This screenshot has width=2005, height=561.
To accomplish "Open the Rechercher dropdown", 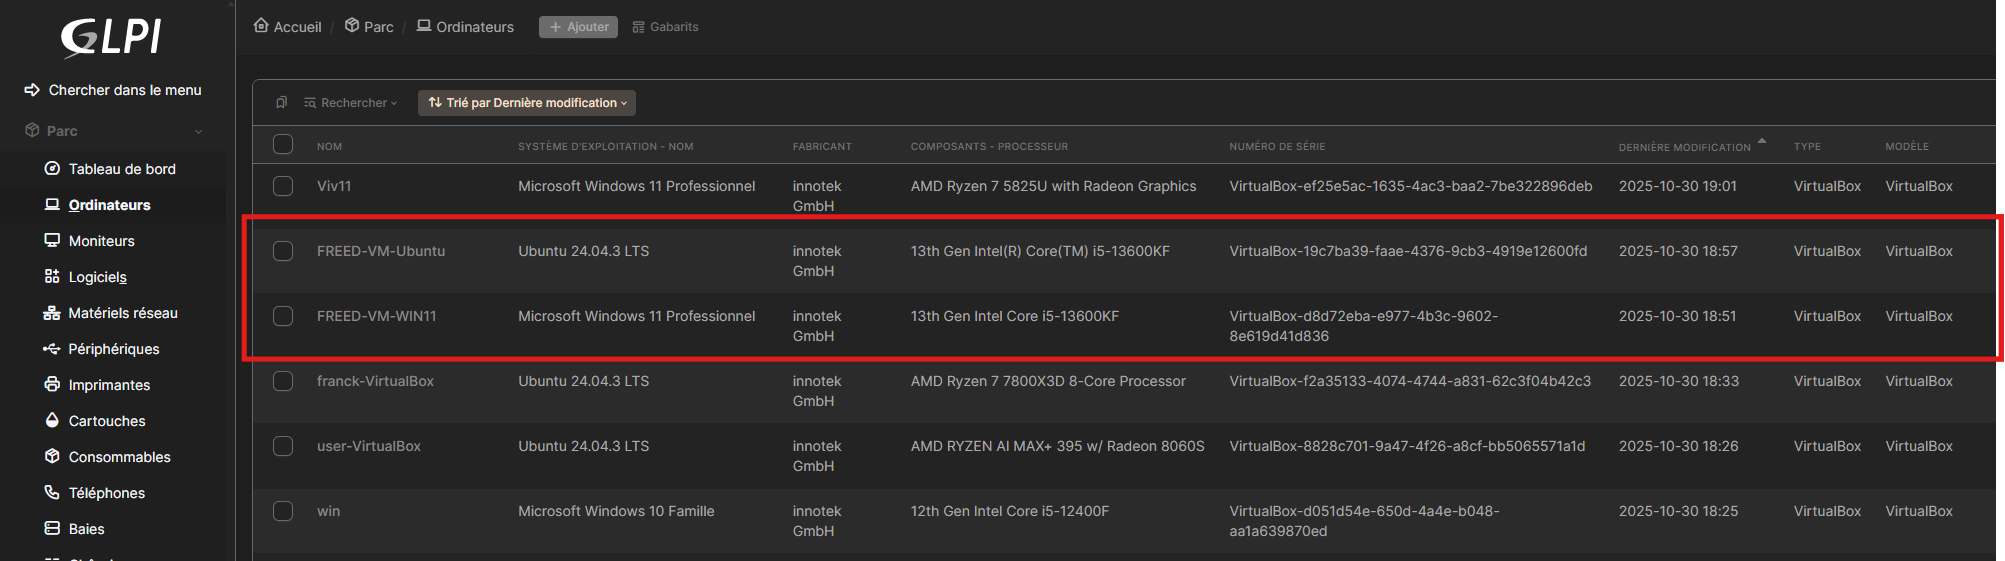I will (352, 102).
